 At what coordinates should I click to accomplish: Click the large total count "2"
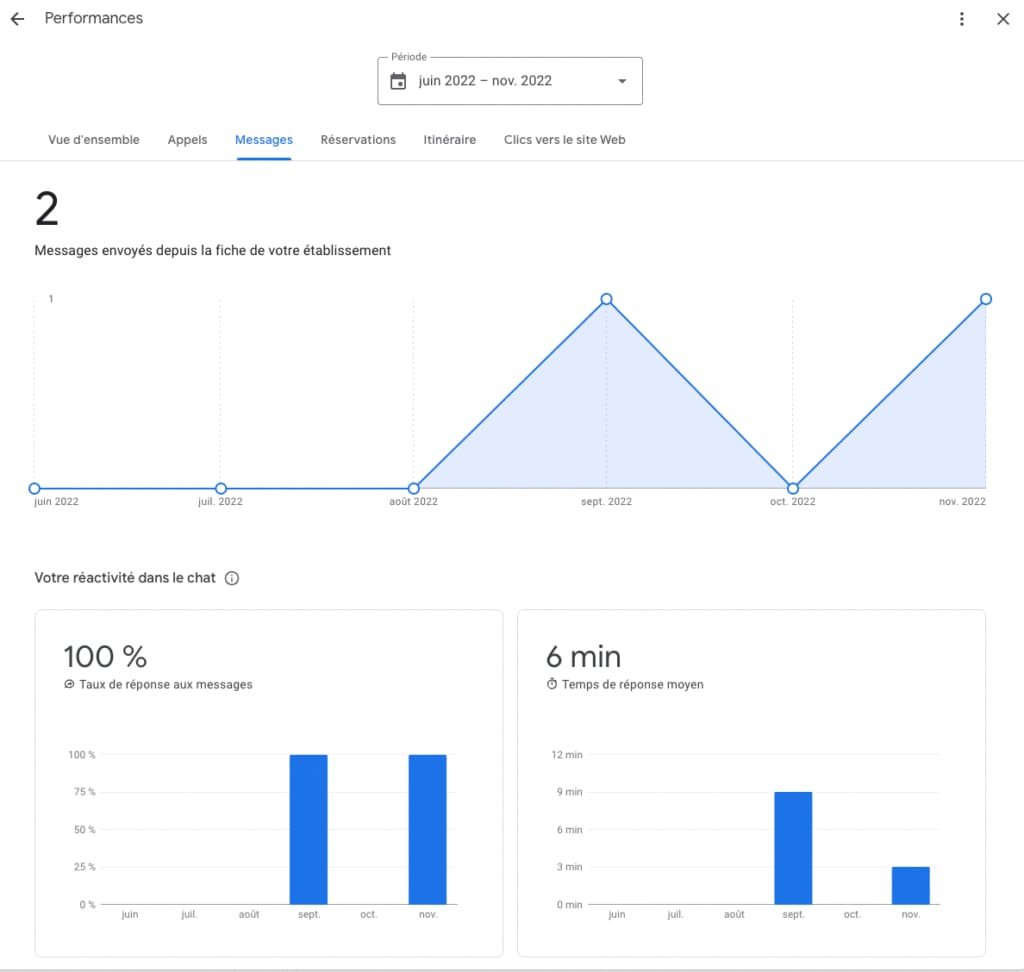[46, 209]
